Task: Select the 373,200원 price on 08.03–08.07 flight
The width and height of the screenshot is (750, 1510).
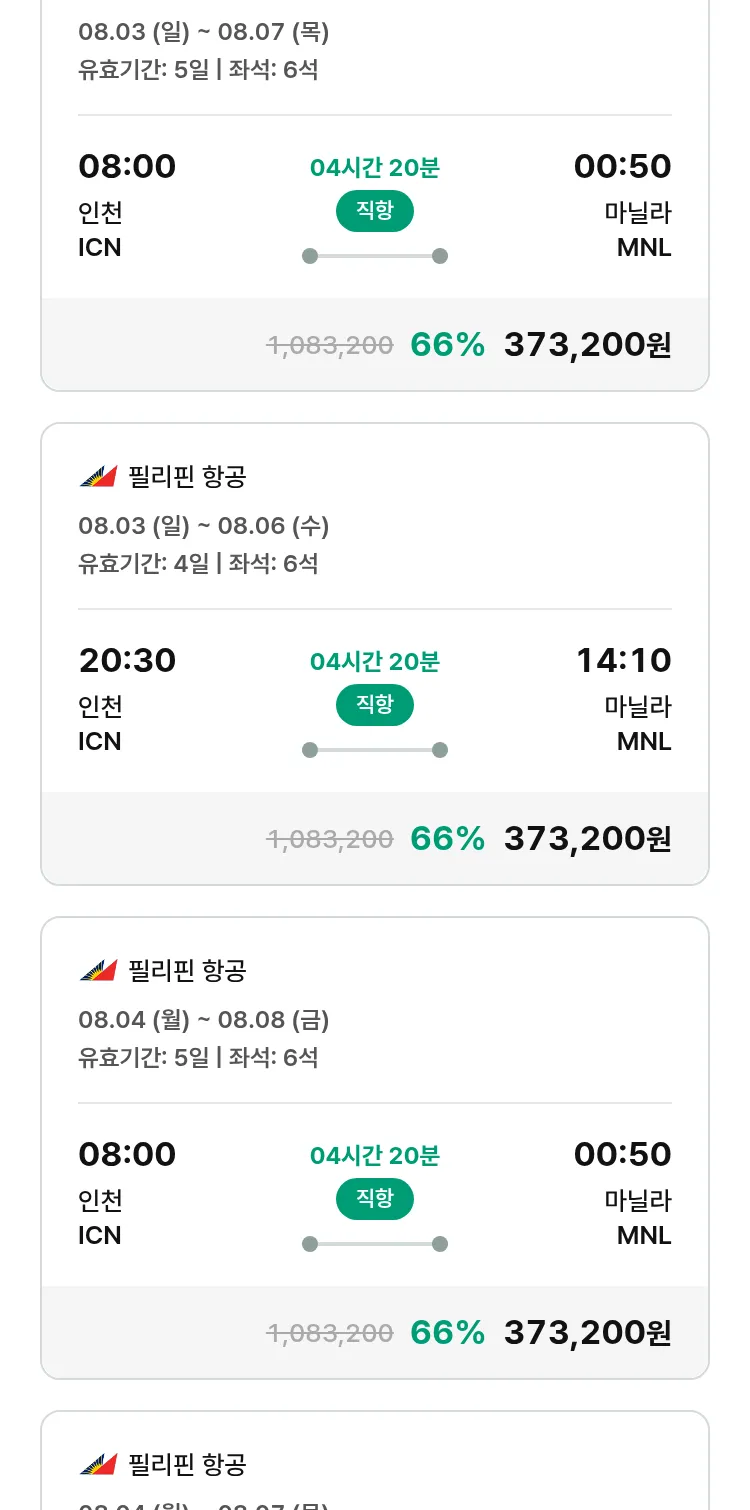Action: tap(587, 345)
